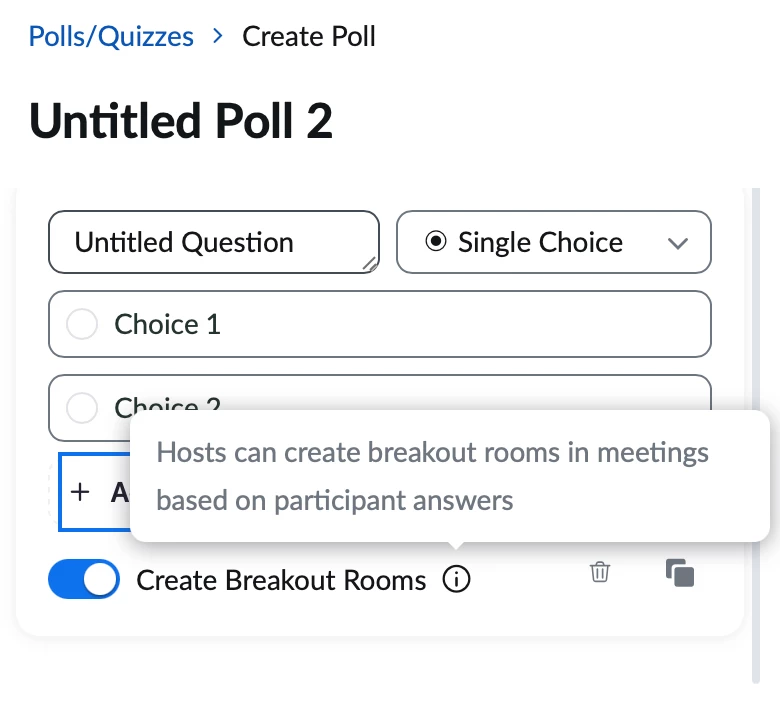Select the Choice 1 radio circle

tap(81, 324)
